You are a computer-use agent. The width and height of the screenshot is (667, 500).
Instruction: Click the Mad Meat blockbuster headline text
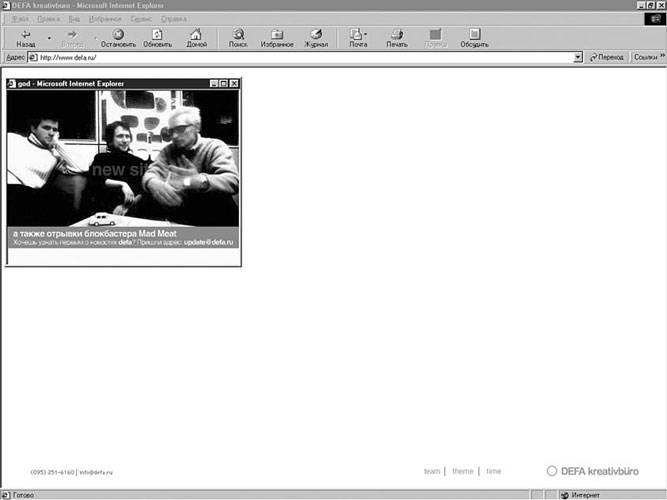point(94,233)
